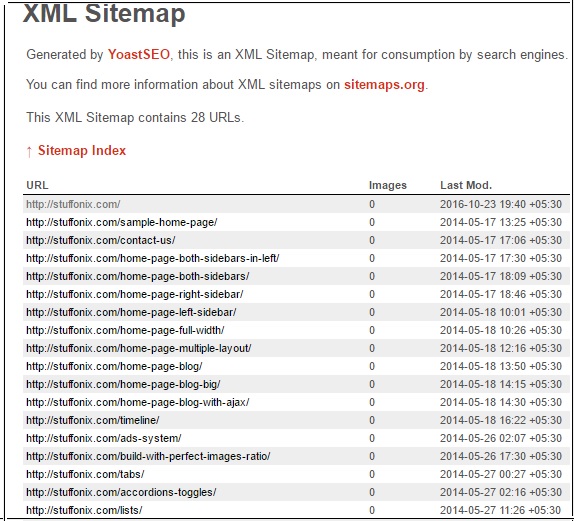Select date 2014-05-27 02:16 +05:30
This screenshot has height=521, width=574.
tap(501, 492)
